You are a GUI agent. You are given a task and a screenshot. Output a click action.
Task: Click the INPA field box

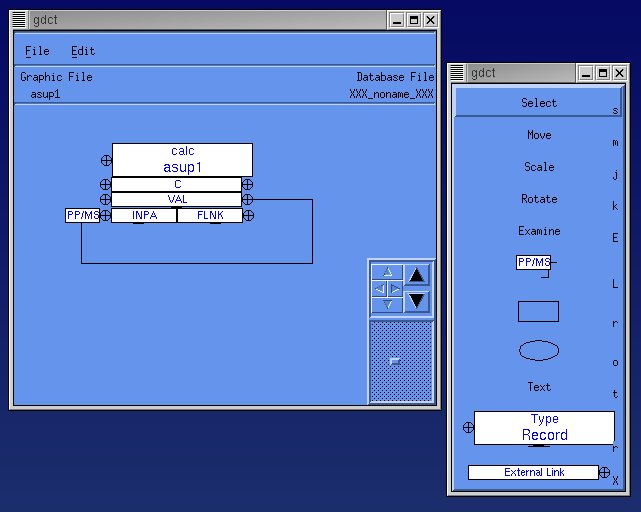coord(144,216)
